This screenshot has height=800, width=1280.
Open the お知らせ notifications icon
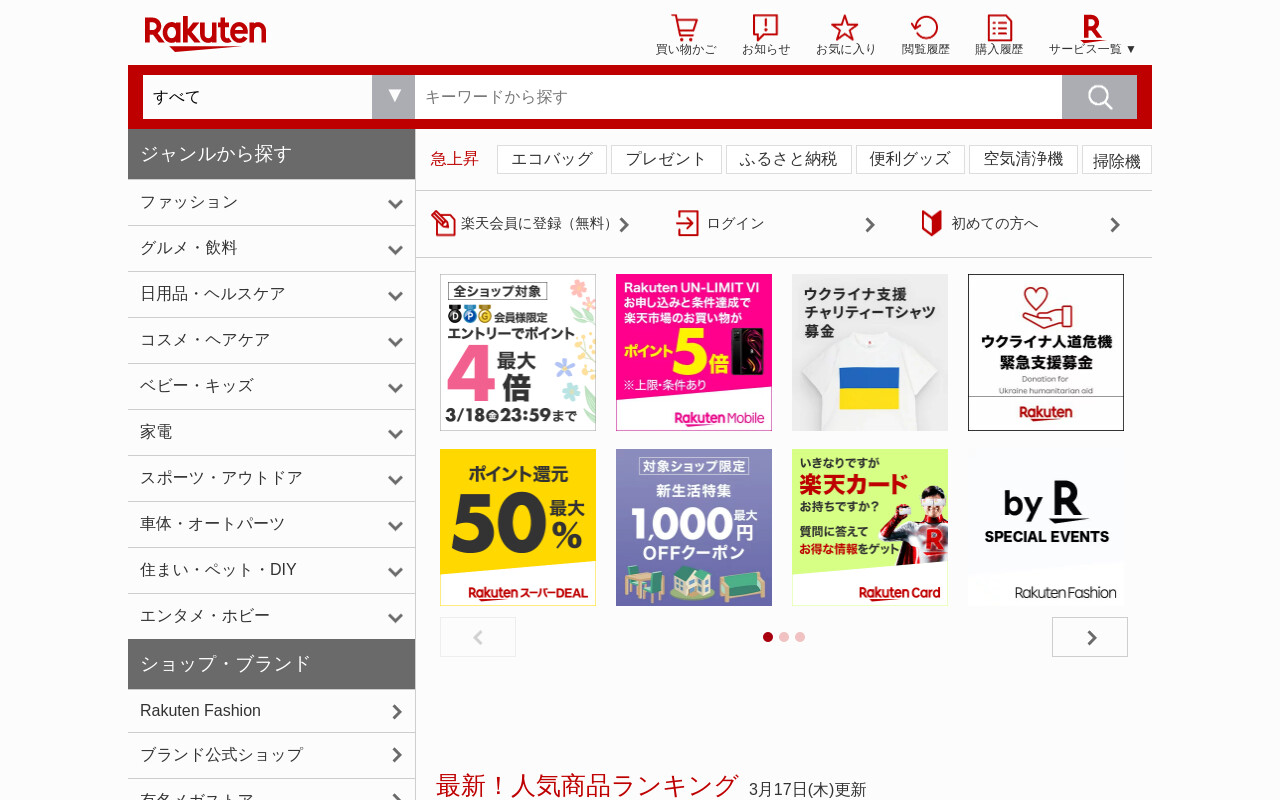765,28
